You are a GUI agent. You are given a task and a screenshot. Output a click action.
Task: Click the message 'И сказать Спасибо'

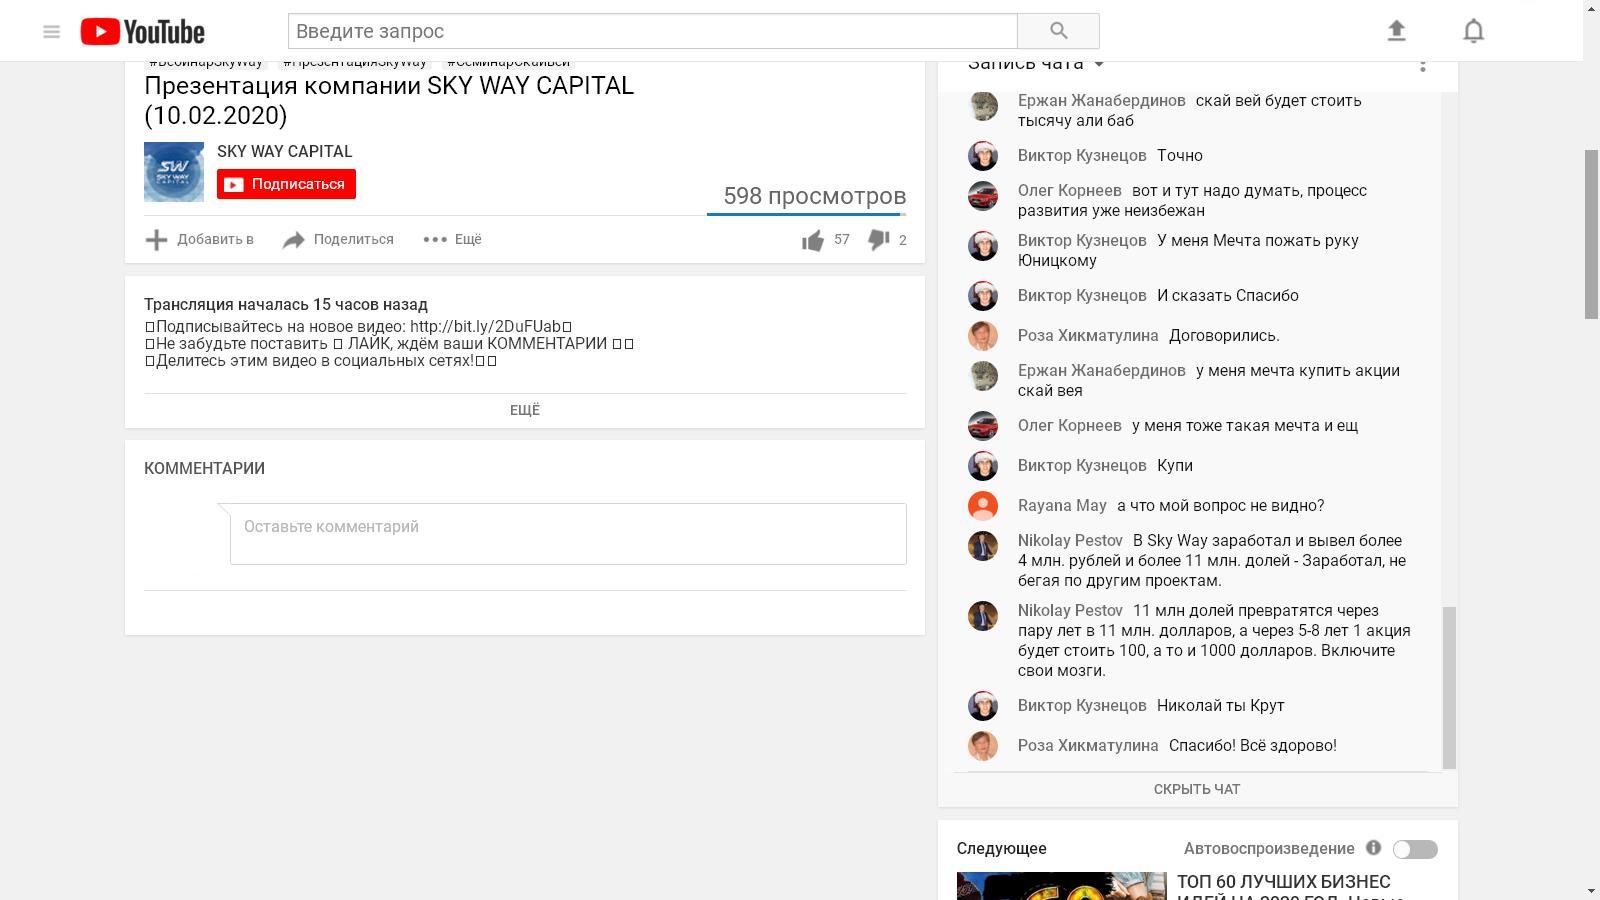coord(1228,295)
